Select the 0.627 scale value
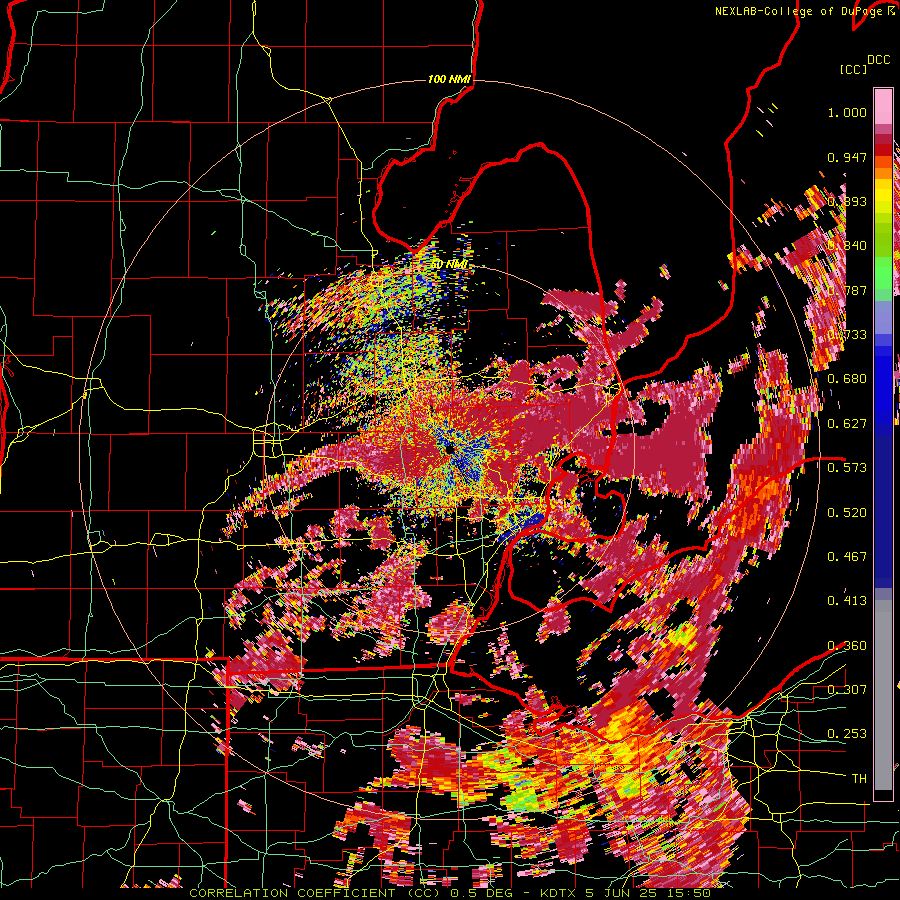Screen dimensions: 900x900 [x=847, y=424]
